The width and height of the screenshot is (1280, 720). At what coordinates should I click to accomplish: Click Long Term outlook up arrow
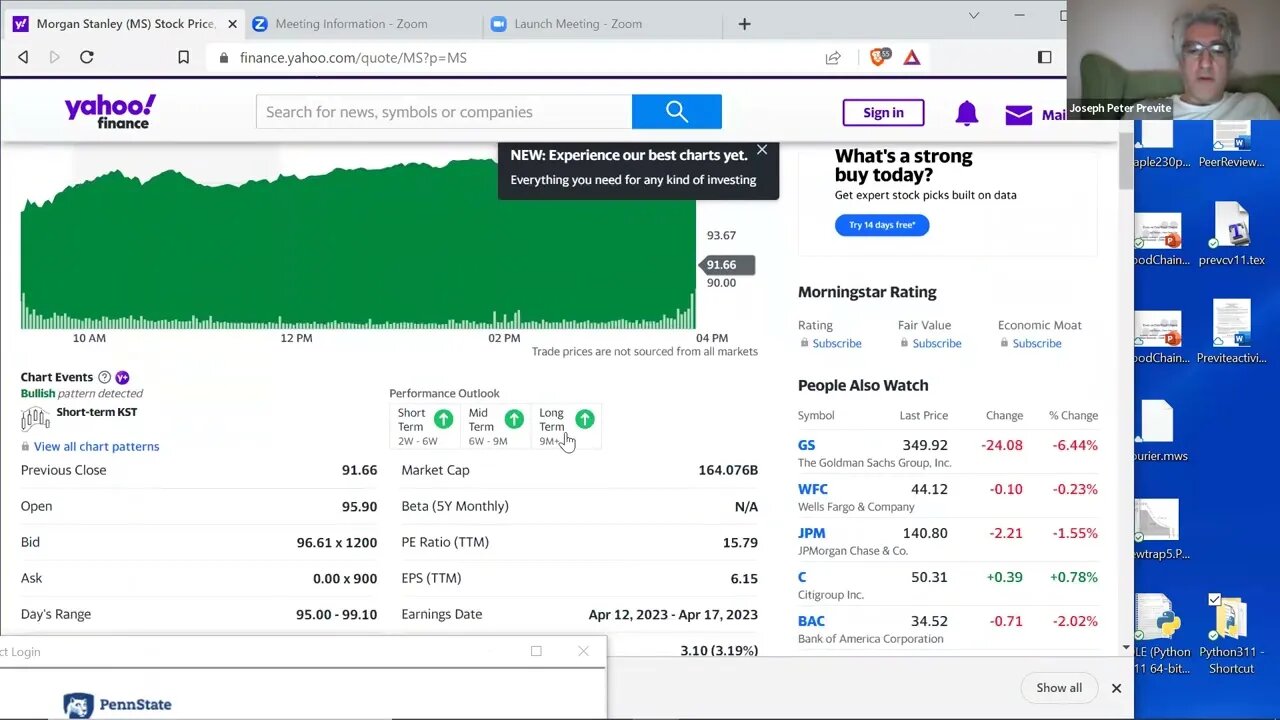pyautogui.click(x=585, y=419)
